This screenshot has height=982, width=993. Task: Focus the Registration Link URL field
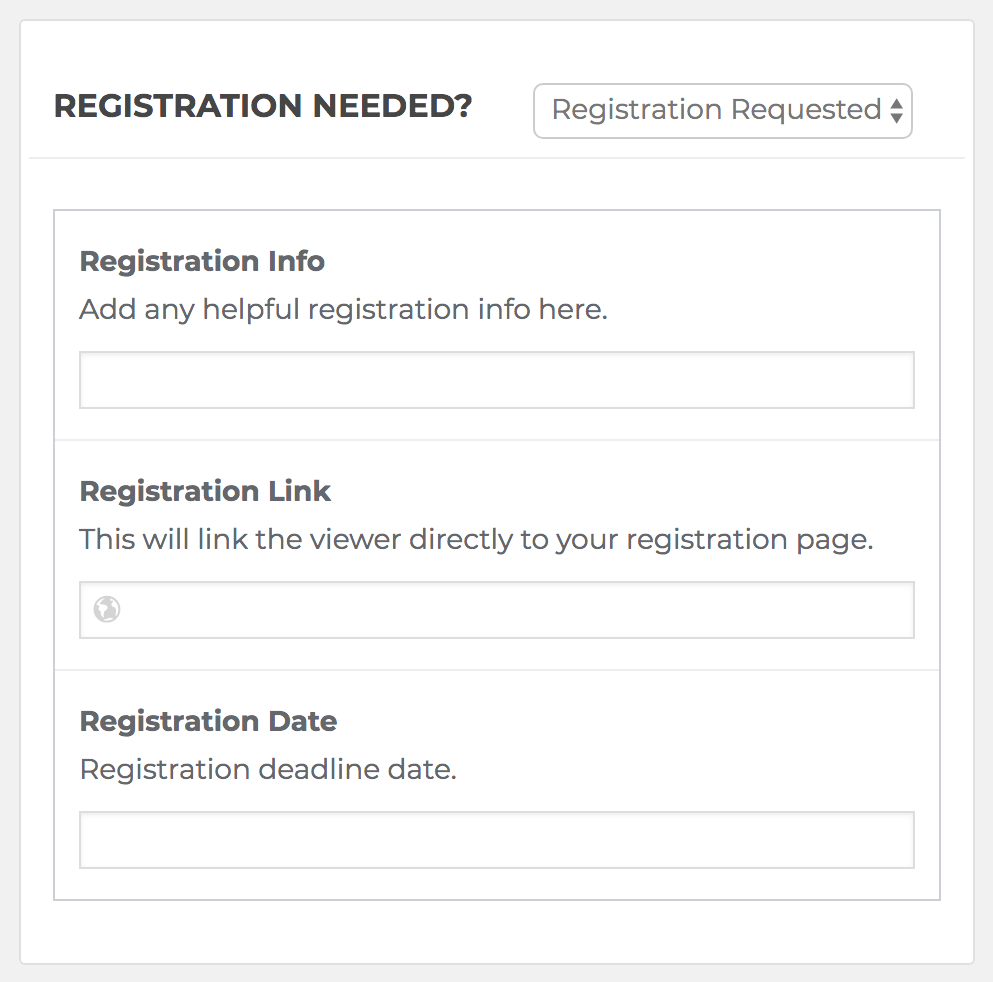496,610
